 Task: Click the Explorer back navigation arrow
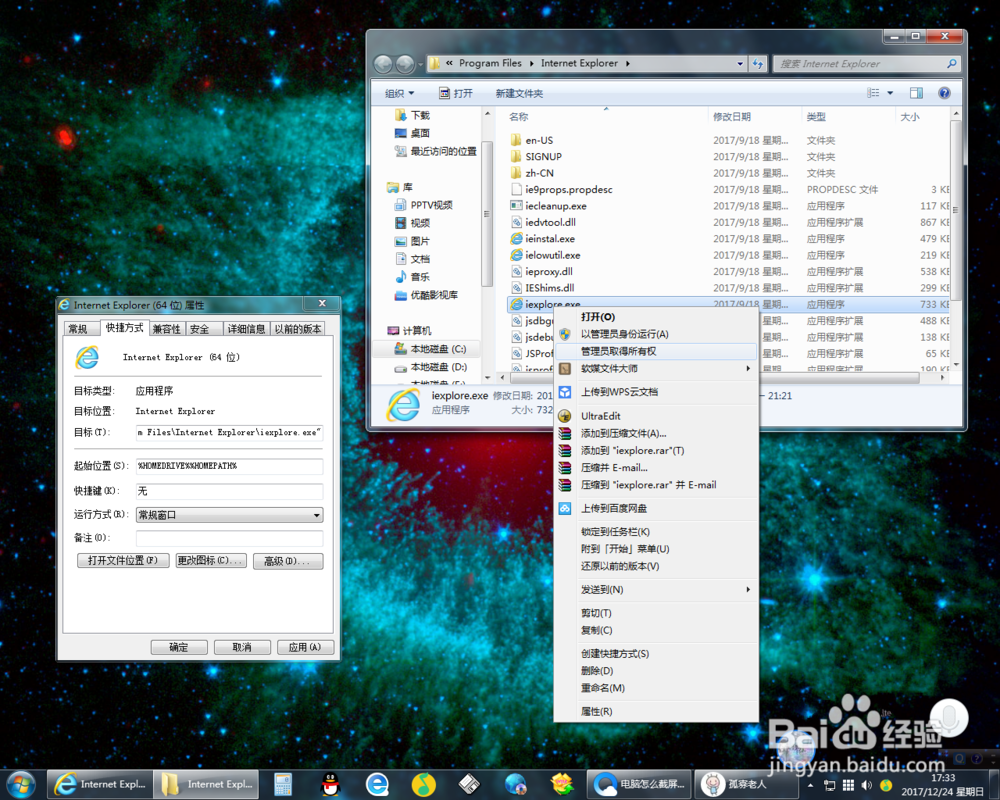pyautogui.click(x=383, y=64)
